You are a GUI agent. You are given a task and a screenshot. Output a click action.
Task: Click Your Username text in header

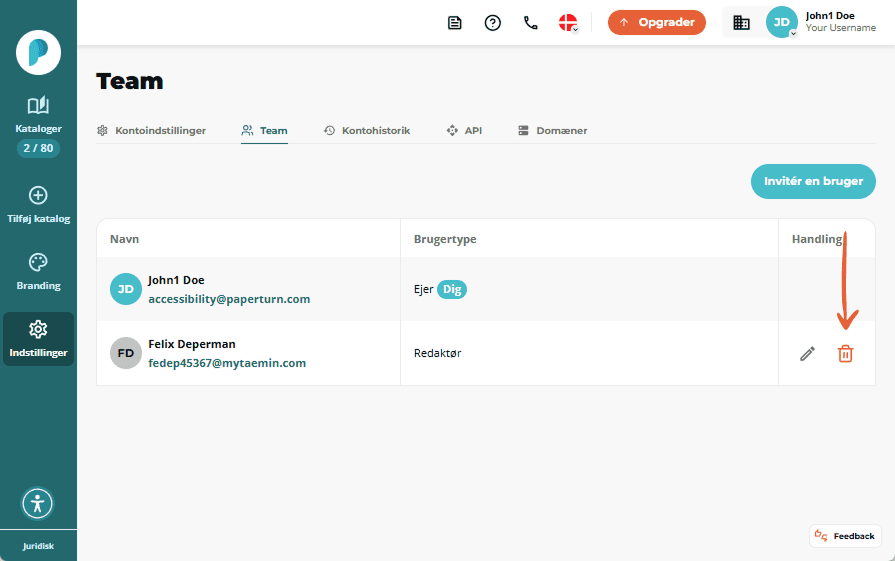pyautogui.click(x=841, y=28)
